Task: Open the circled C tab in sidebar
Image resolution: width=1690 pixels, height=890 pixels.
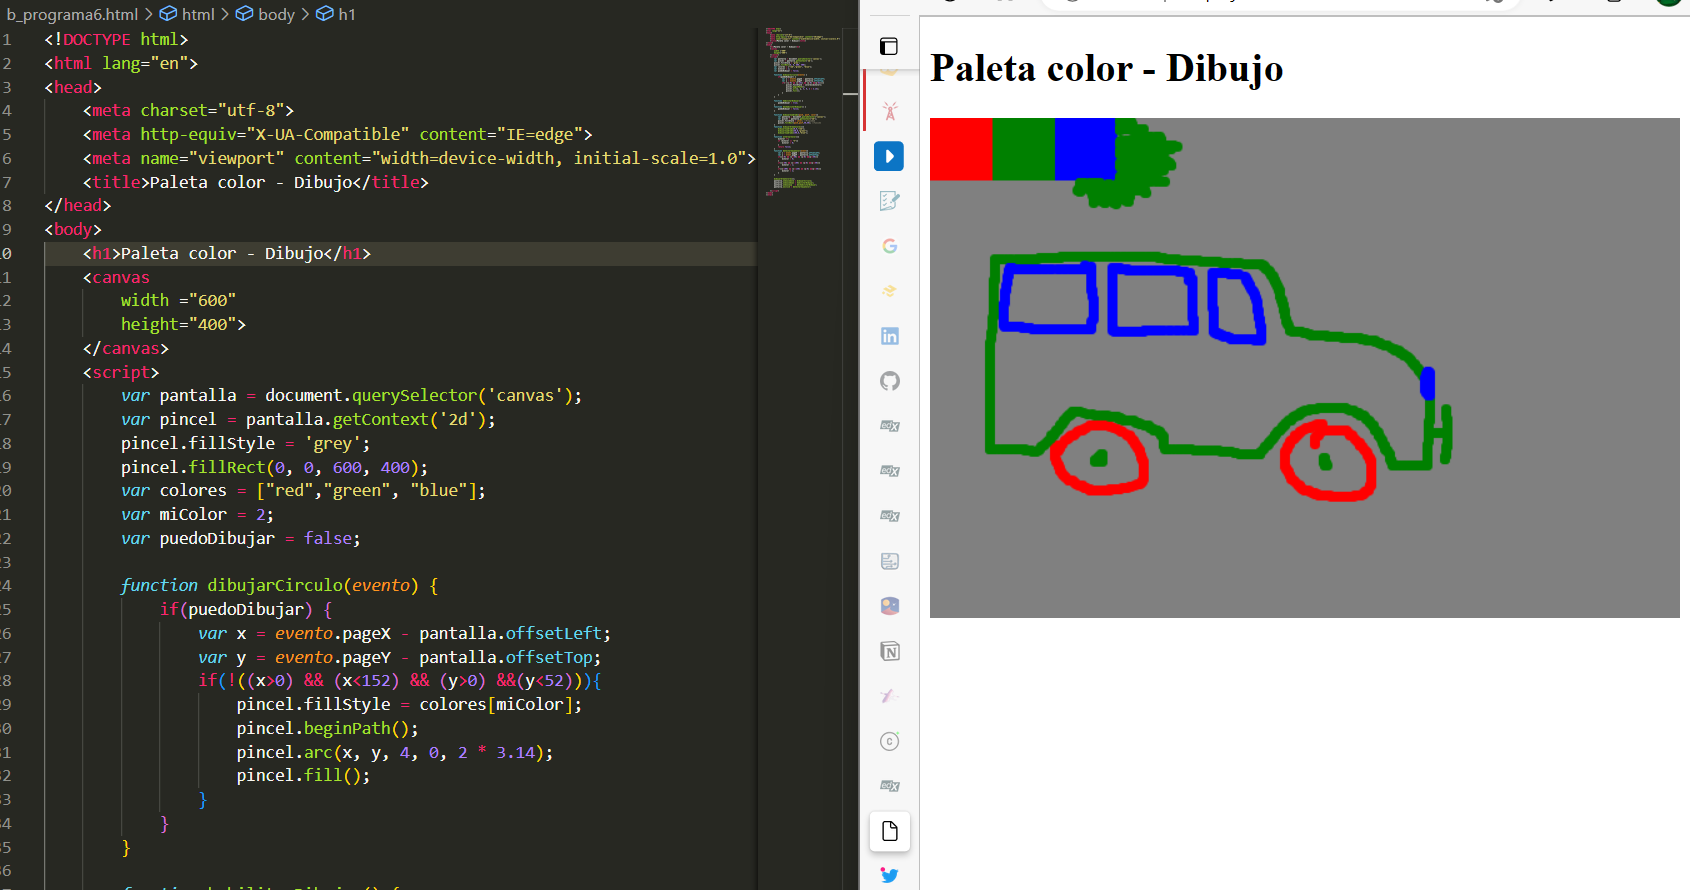Action: coord(889,741)
